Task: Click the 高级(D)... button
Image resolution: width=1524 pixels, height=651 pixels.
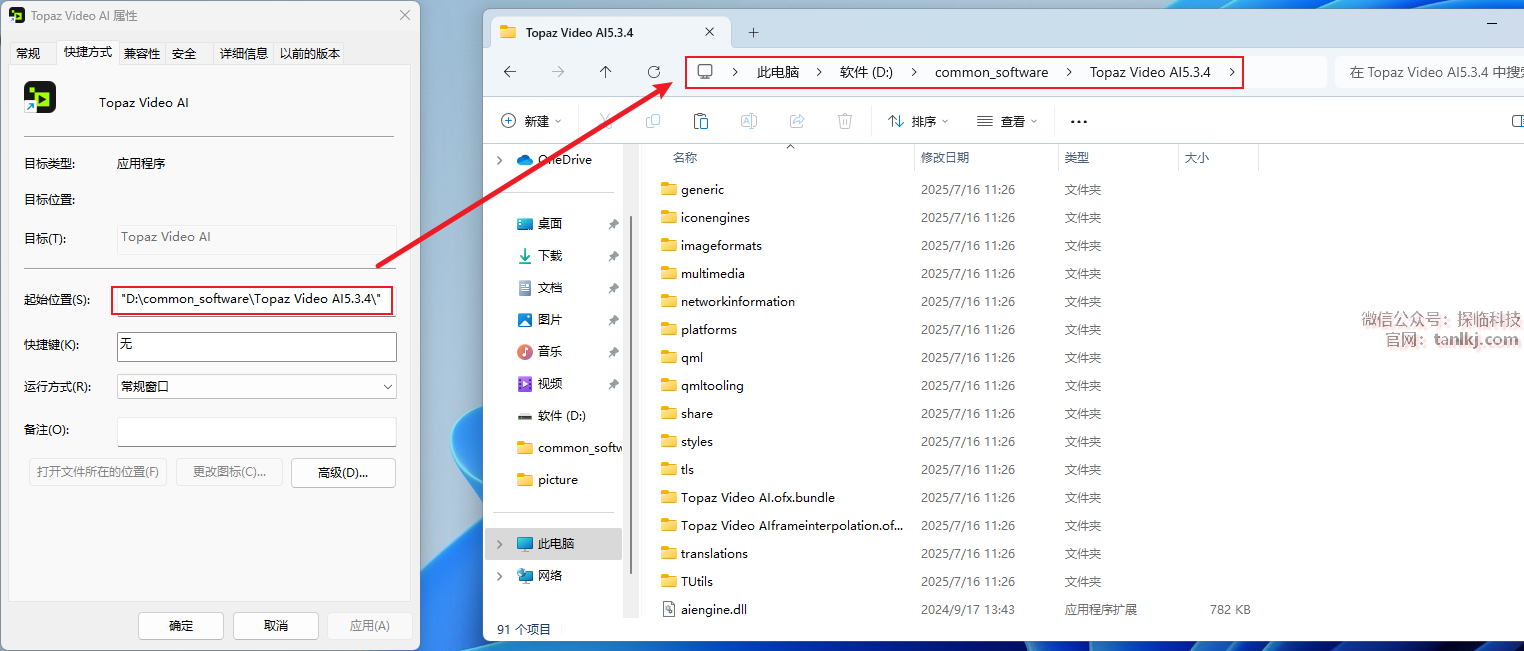Action: 343,472
